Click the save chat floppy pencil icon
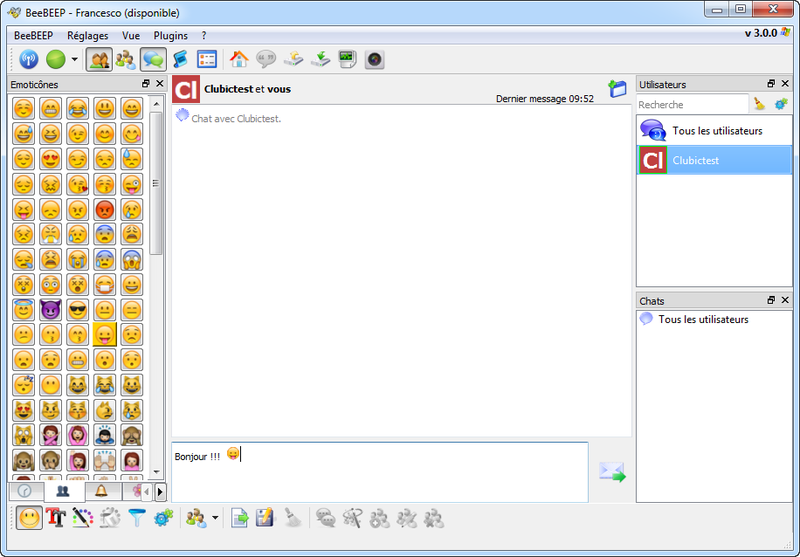The image size is (800, 557). 266,518
